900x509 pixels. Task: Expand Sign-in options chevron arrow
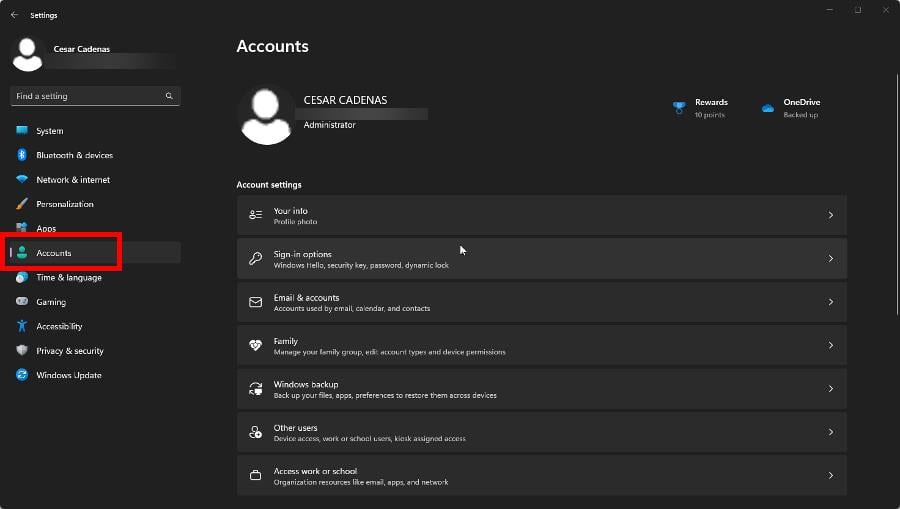[830, 258]
